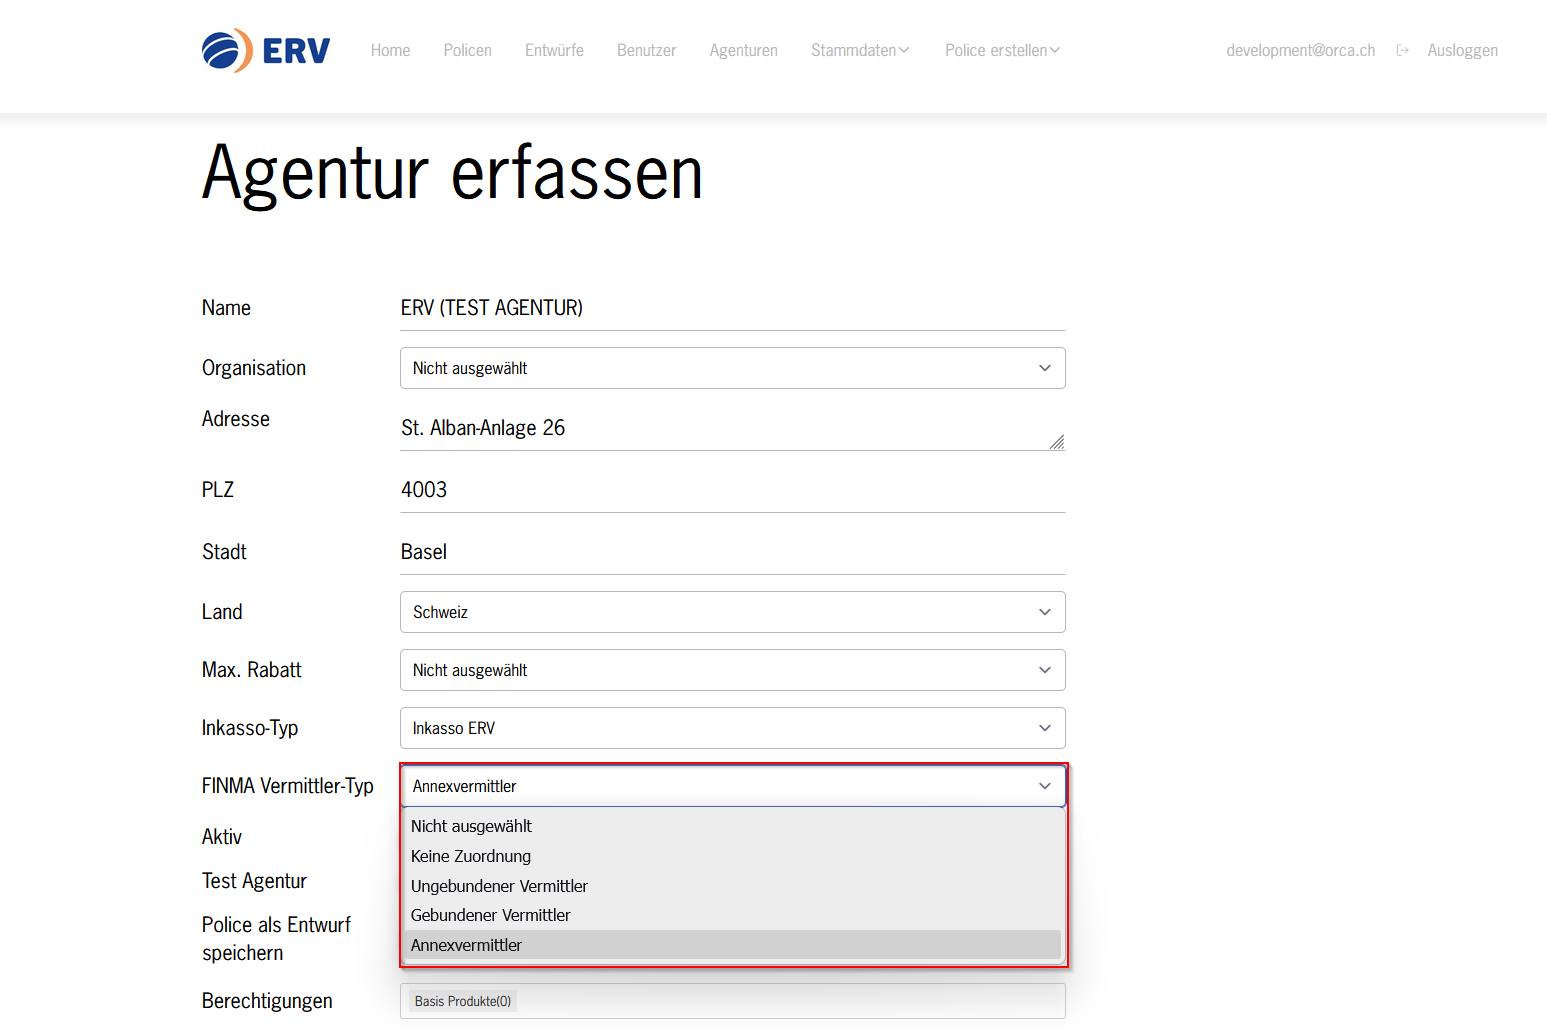Open the Home navigation link
Screen dimensions: 1547x1029
(x=390, y=51)
